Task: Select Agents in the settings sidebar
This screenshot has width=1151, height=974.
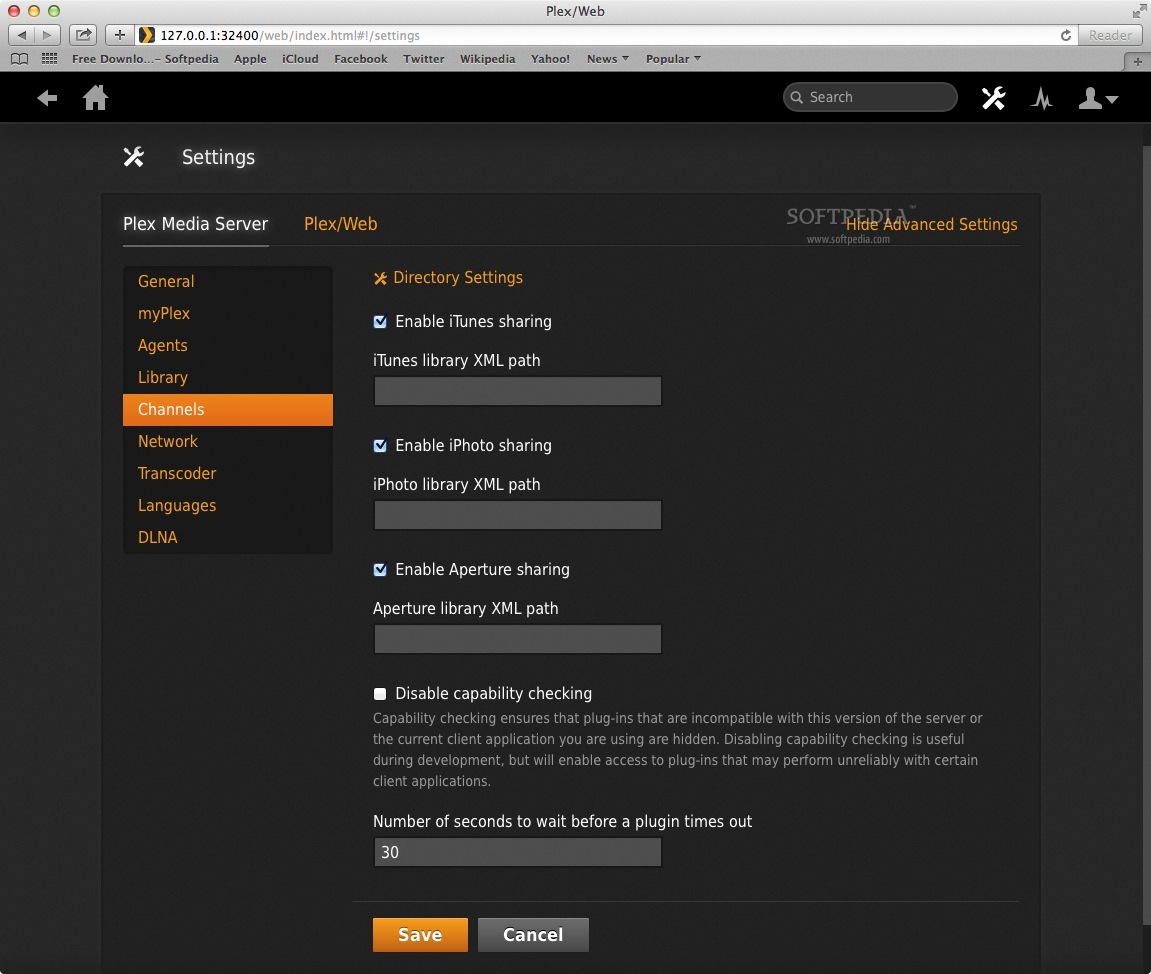Action: 228,345
